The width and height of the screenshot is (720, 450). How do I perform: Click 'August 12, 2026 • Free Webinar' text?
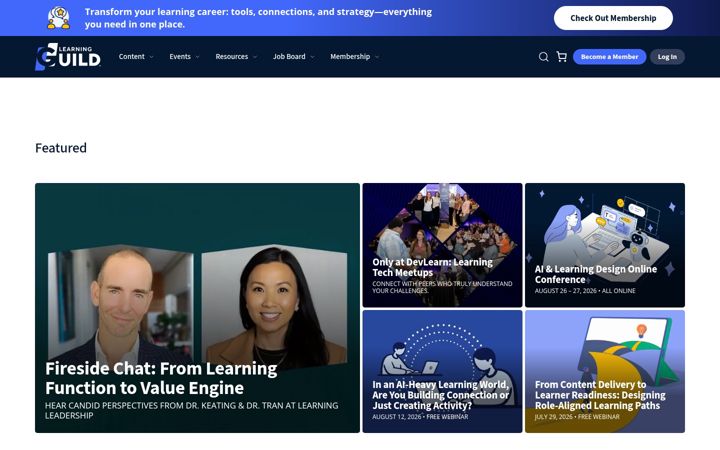click(420, 417)
